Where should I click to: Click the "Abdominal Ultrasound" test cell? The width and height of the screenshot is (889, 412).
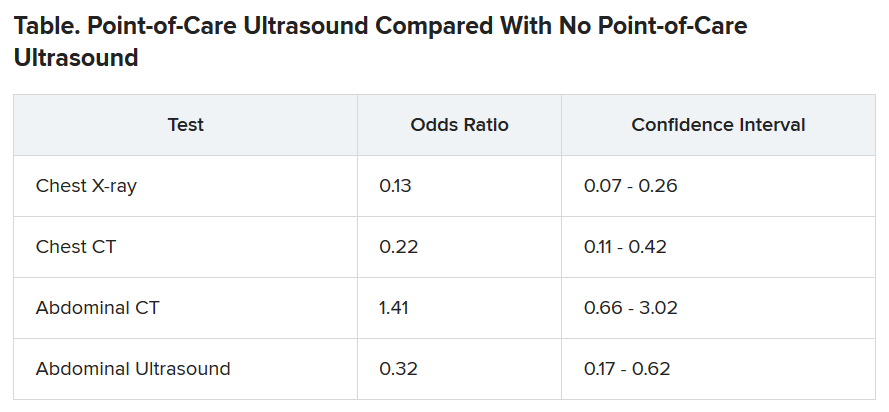coord(133,369)
